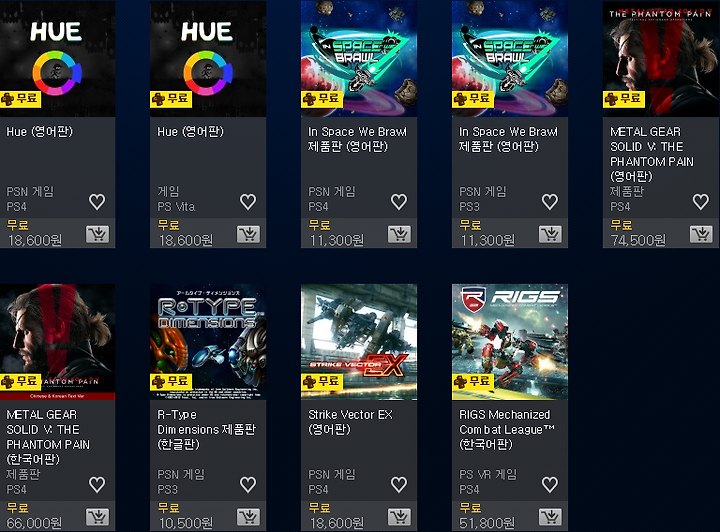Add In Space We Brawl PS4 to cart

click(x=399, y=234)
